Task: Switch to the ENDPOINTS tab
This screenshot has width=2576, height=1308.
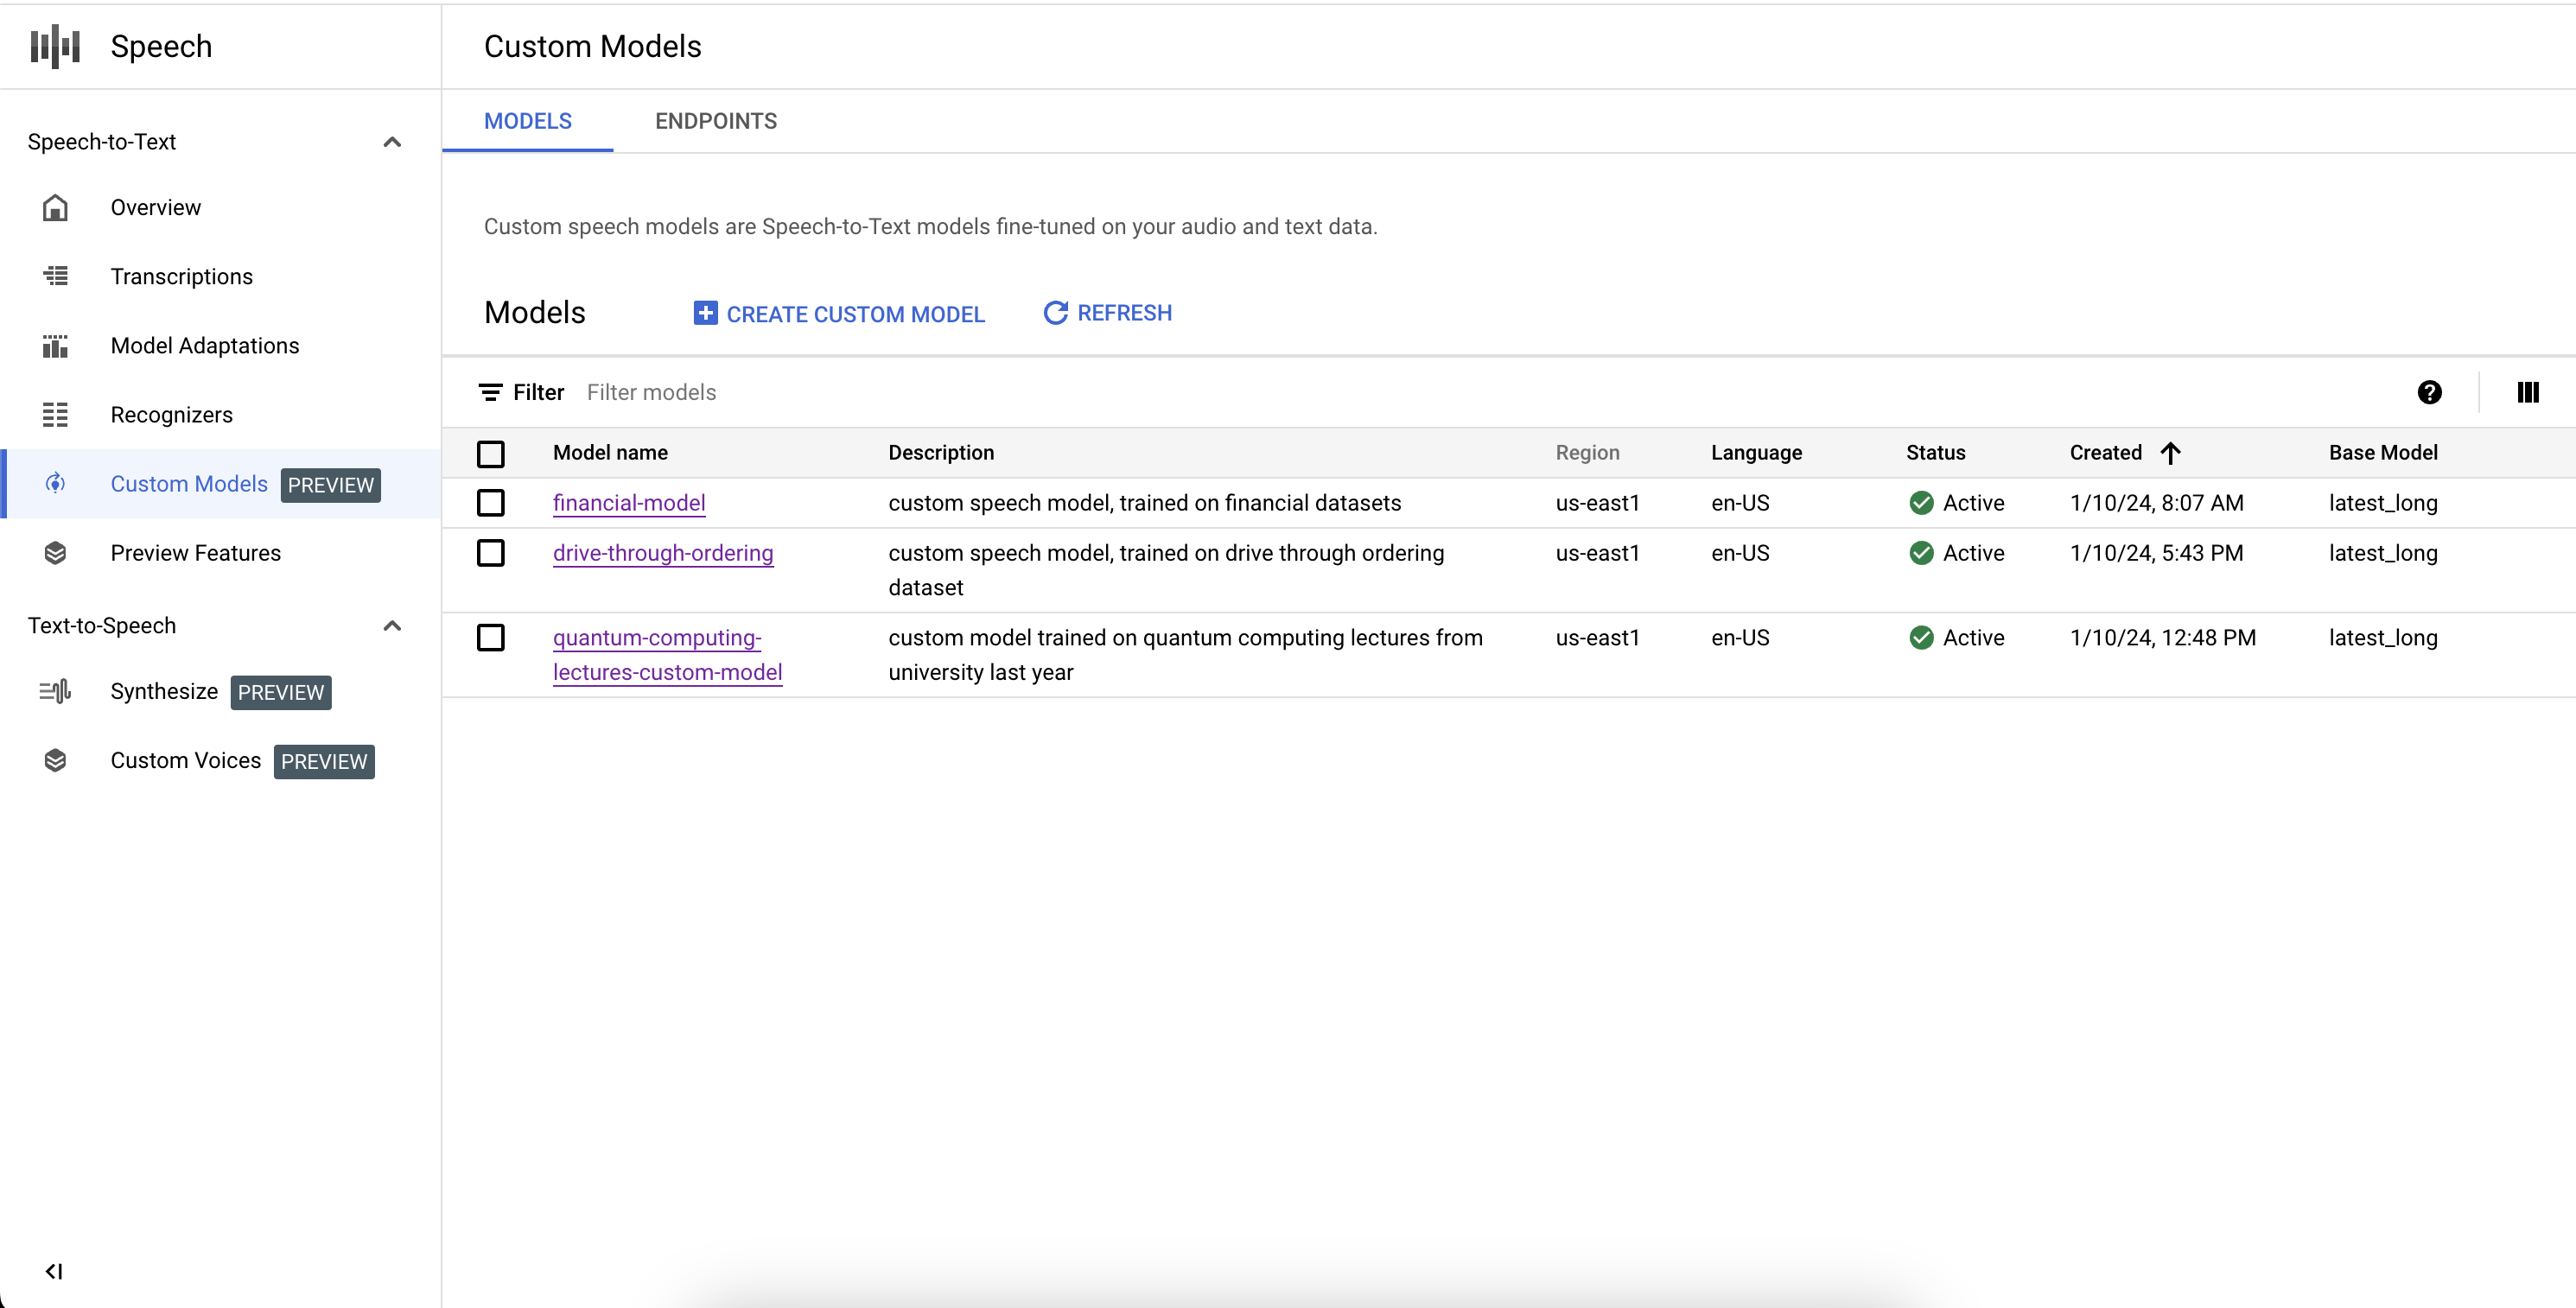Action: click(x=716, y=120)
